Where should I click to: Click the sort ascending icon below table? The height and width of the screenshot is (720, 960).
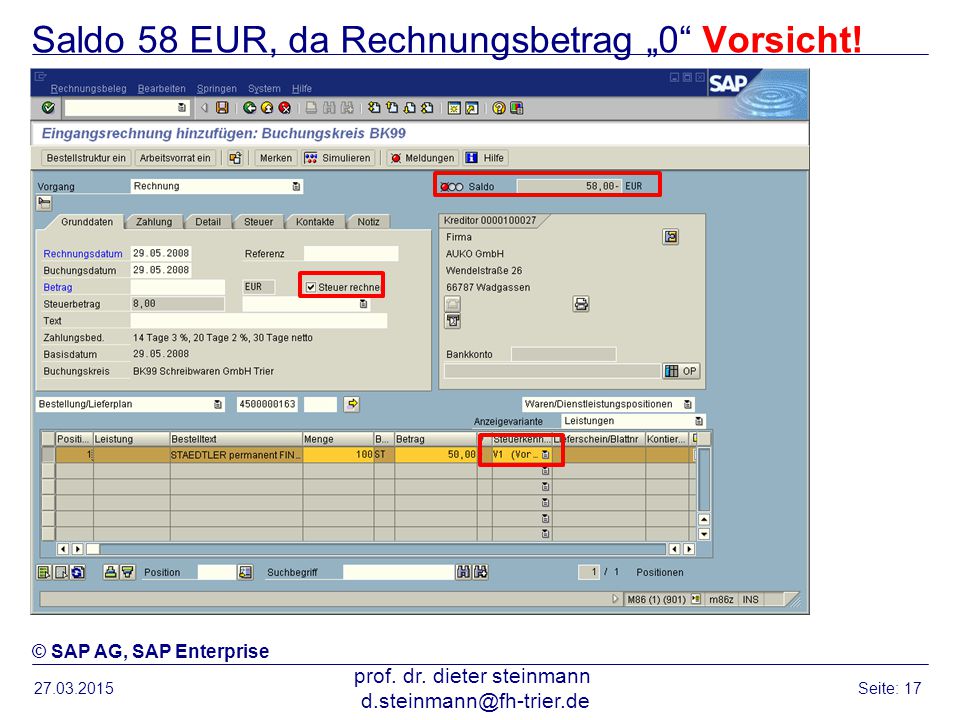click(x=110, y=572)
